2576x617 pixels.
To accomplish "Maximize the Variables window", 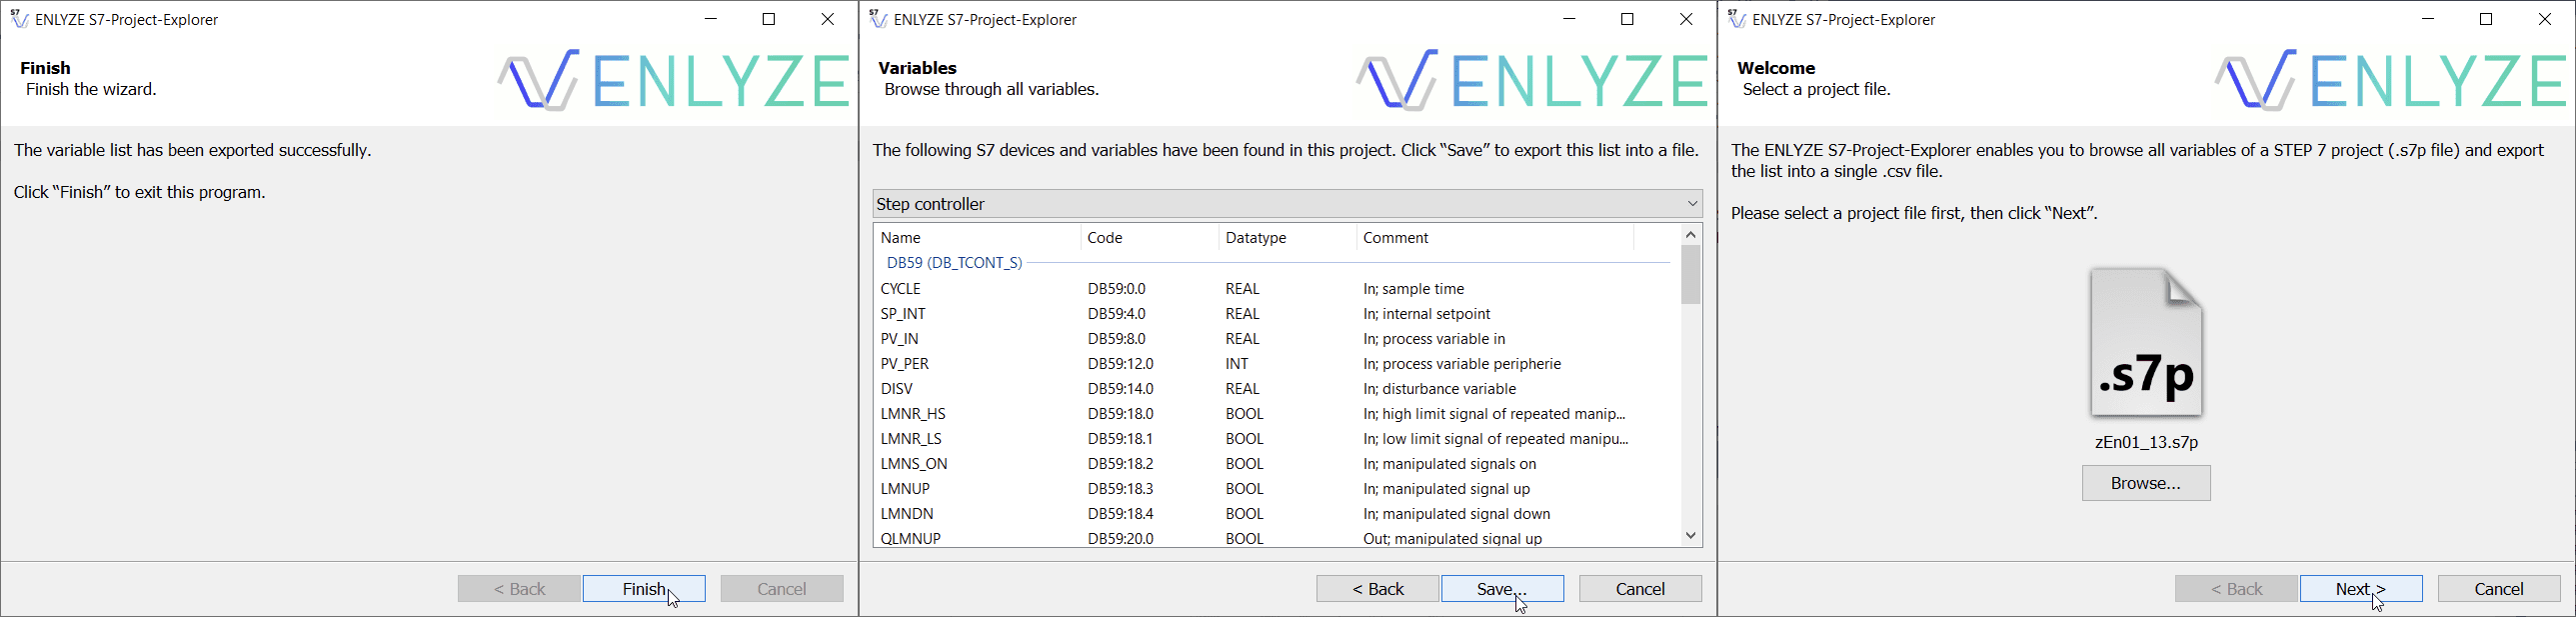I will point(1627,19).
